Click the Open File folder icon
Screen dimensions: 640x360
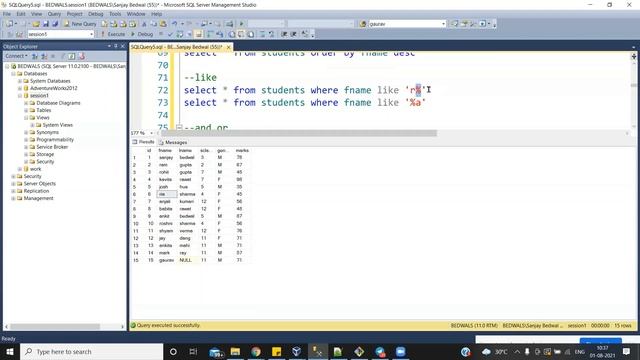coord(36,24)
